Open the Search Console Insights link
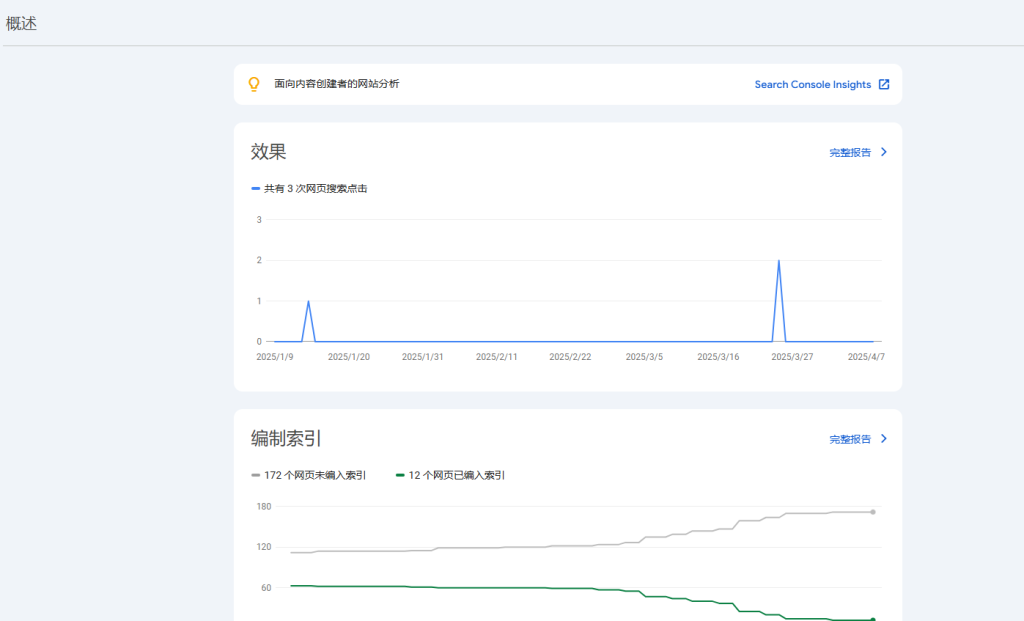The height and width of the screenshot is (621, 1024). click(x=813, y=84)
